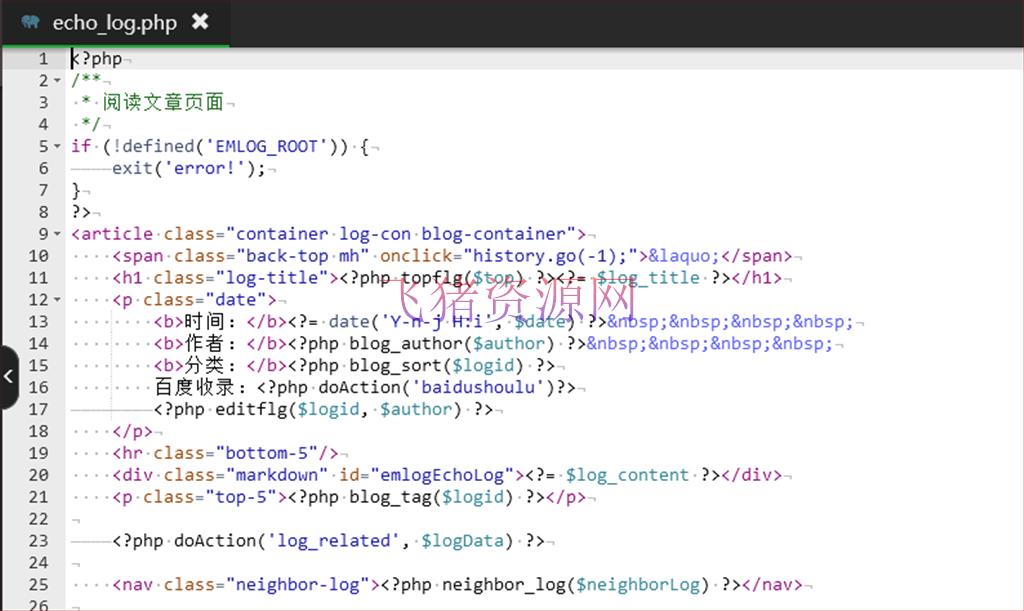
Task: Click the $log_content variable
Action: pyautogui.click(x=627, y=476)
